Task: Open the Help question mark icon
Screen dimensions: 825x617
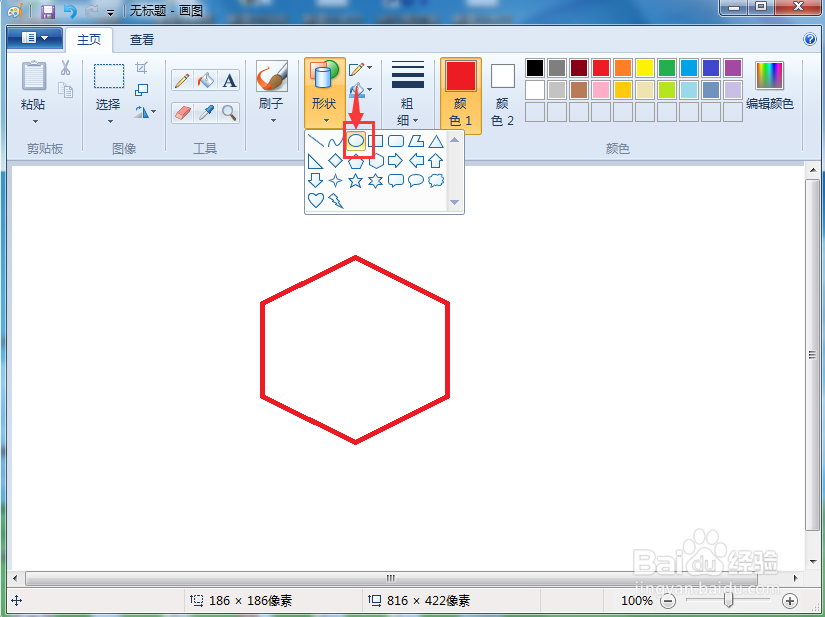Action: coord(810,39)
